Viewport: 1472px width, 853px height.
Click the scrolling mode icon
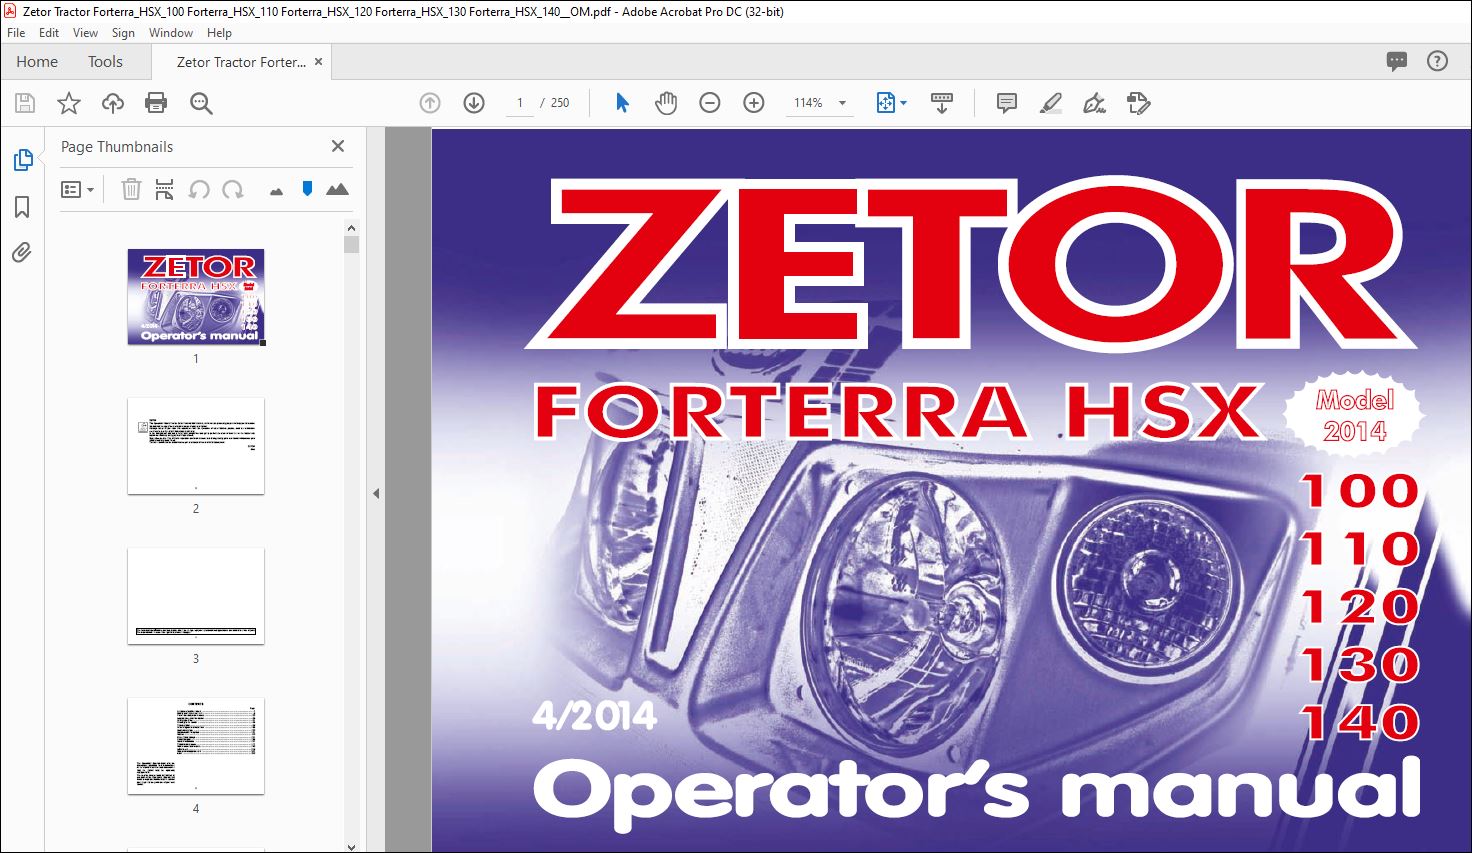(x=942, y=103)
